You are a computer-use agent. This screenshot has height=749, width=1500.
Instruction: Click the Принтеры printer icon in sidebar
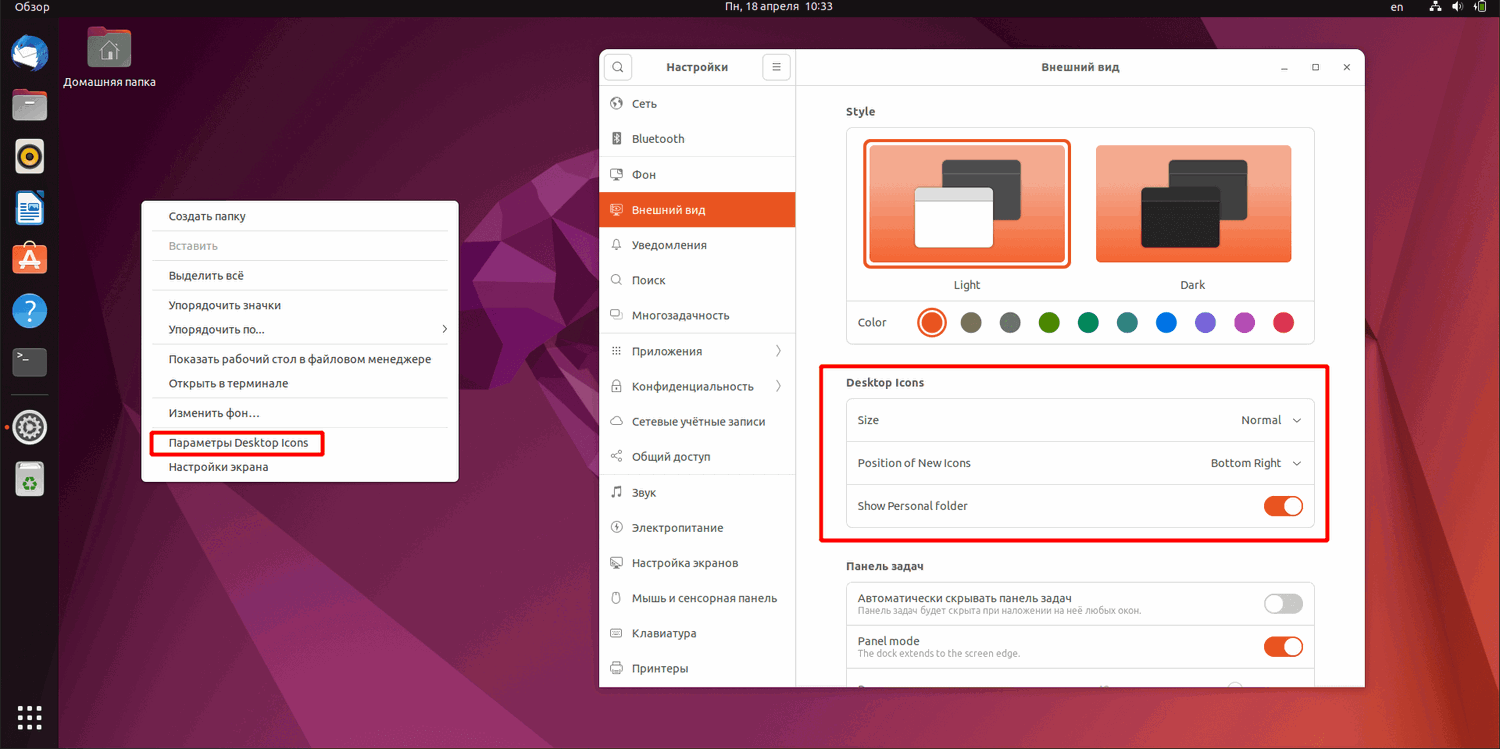coord(616,668)
